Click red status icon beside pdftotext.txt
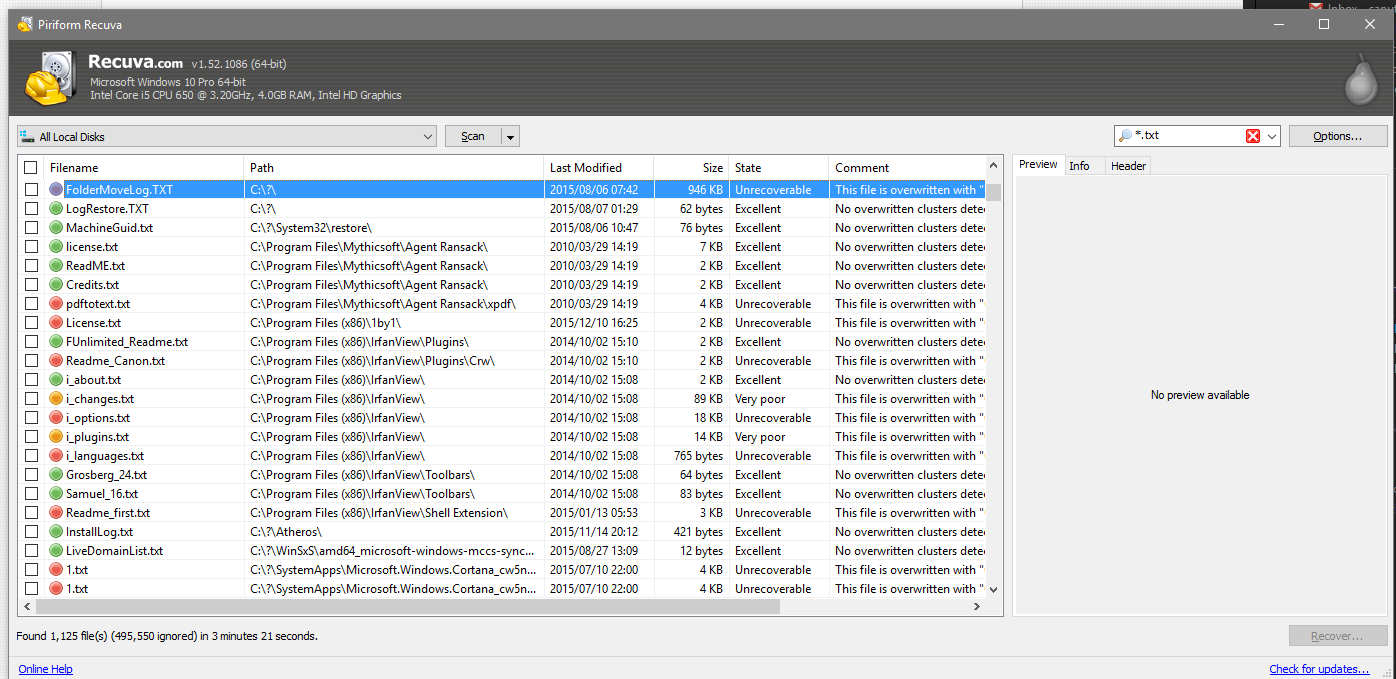The width and height of the screenshot is (1396, 679). point(57,304)
